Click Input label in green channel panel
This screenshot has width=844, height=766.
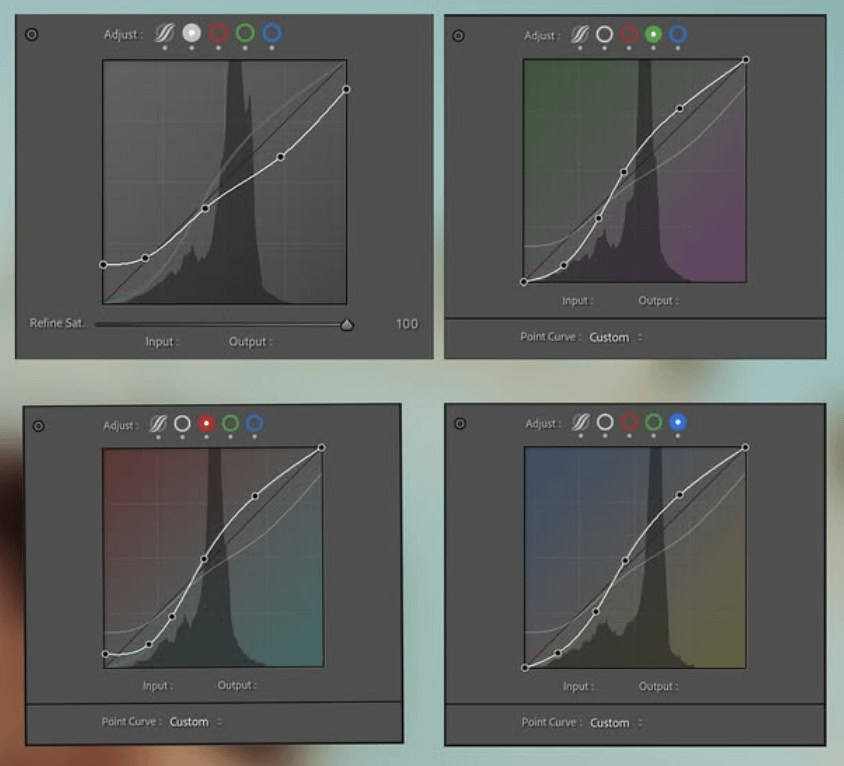578,301
